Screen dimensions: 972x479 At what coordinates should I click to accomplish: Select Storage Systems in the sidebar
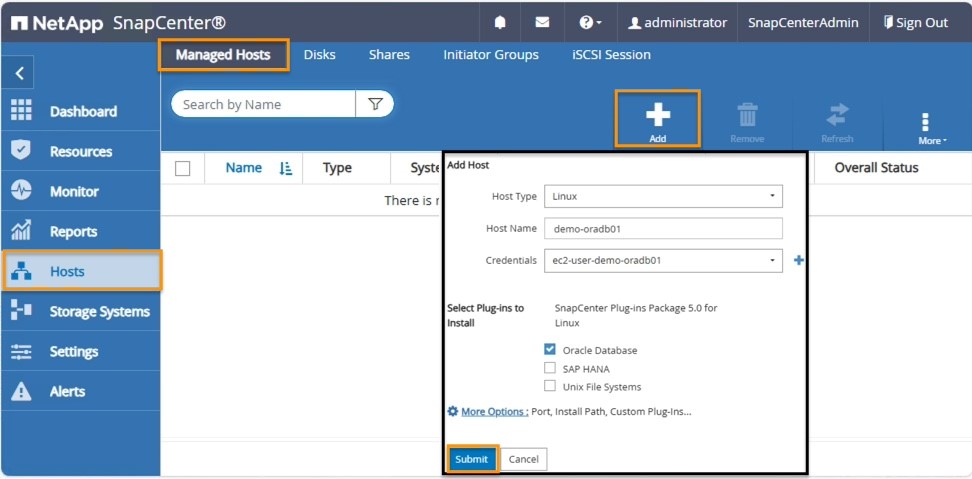point(100,312)
